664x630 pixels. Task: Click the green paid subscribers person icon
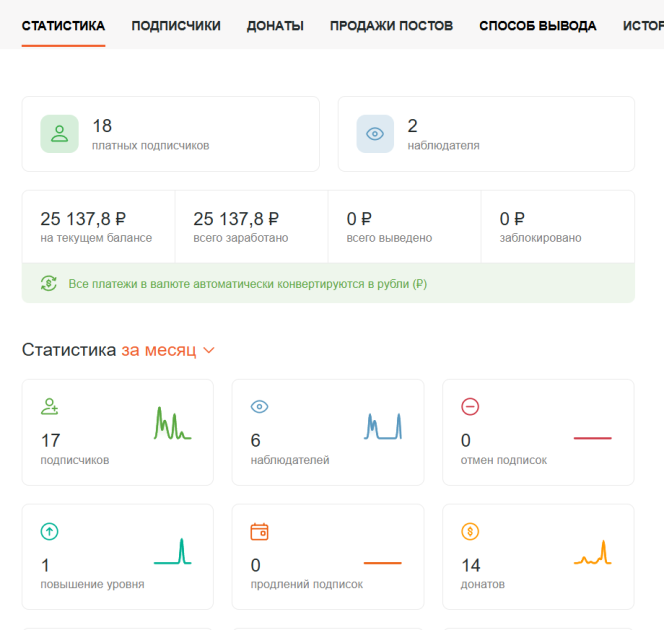[59, 134]
